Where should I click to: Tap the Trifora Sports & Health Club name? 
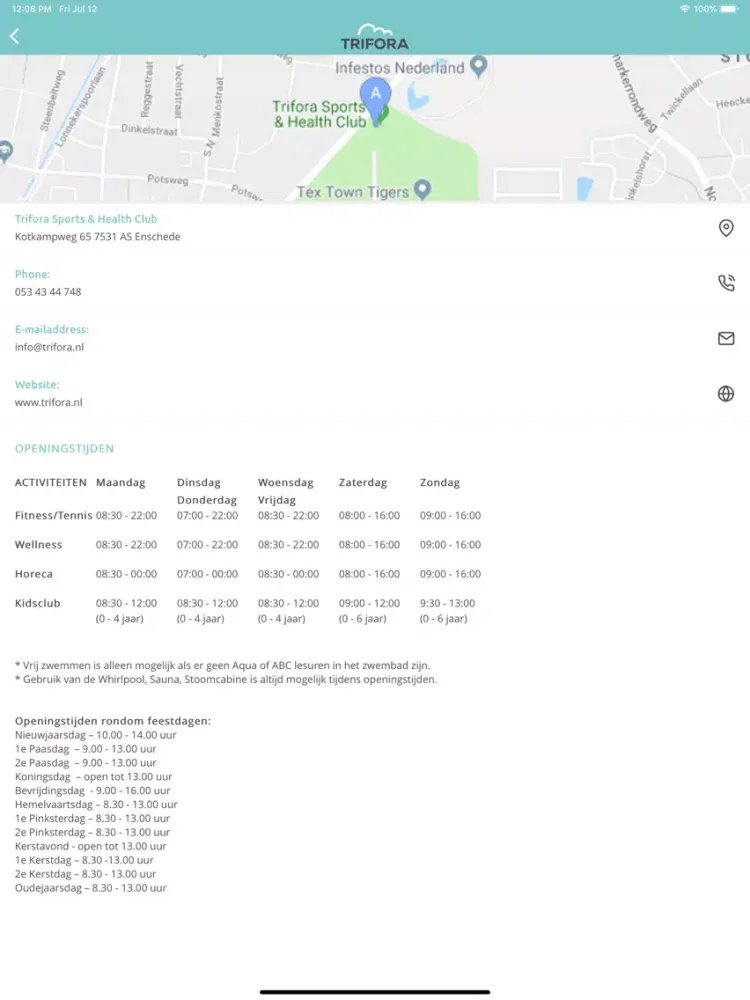(x=86, y=219)
